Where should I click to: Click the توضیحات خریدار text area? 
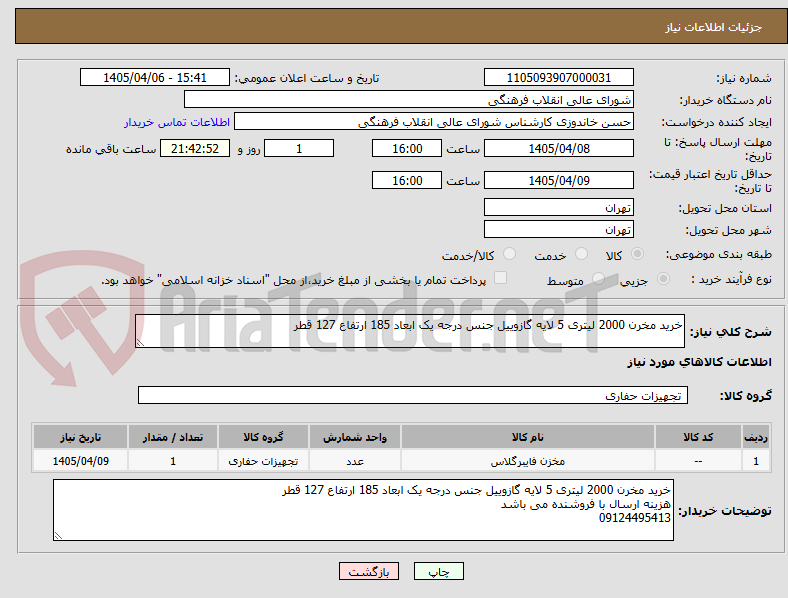coord(363,510)
